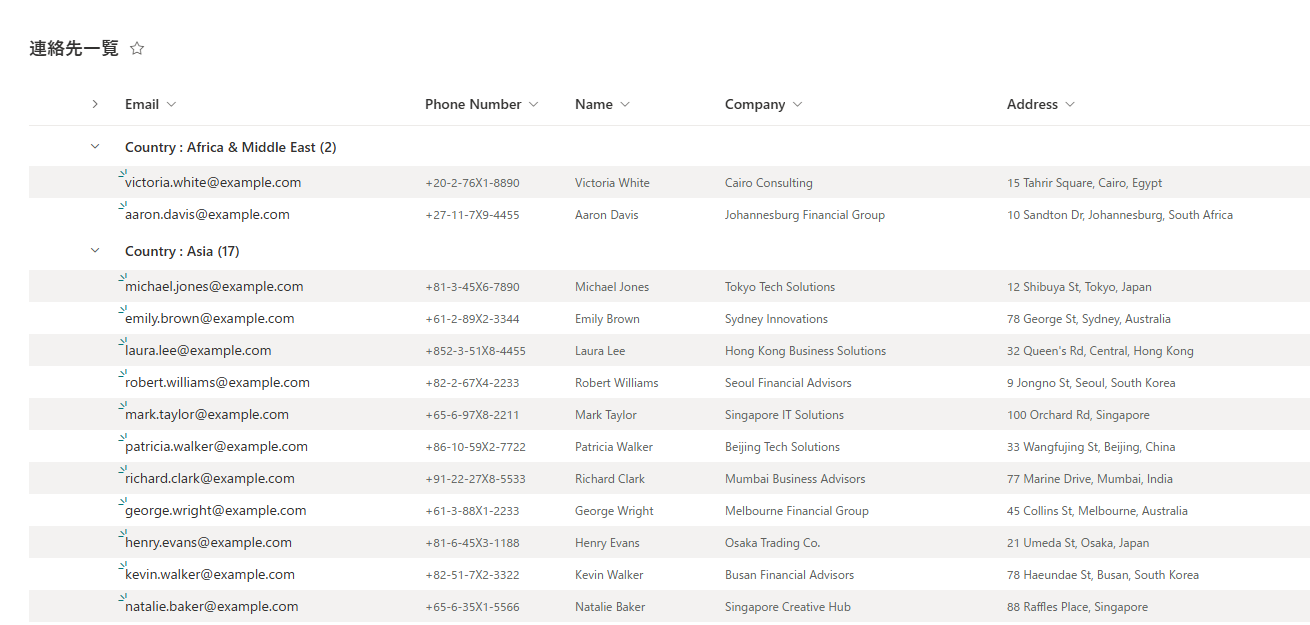Click phone number +81-3-45X6-7890
This screenshot has width=1310, height=625.
tap(472, 287)
